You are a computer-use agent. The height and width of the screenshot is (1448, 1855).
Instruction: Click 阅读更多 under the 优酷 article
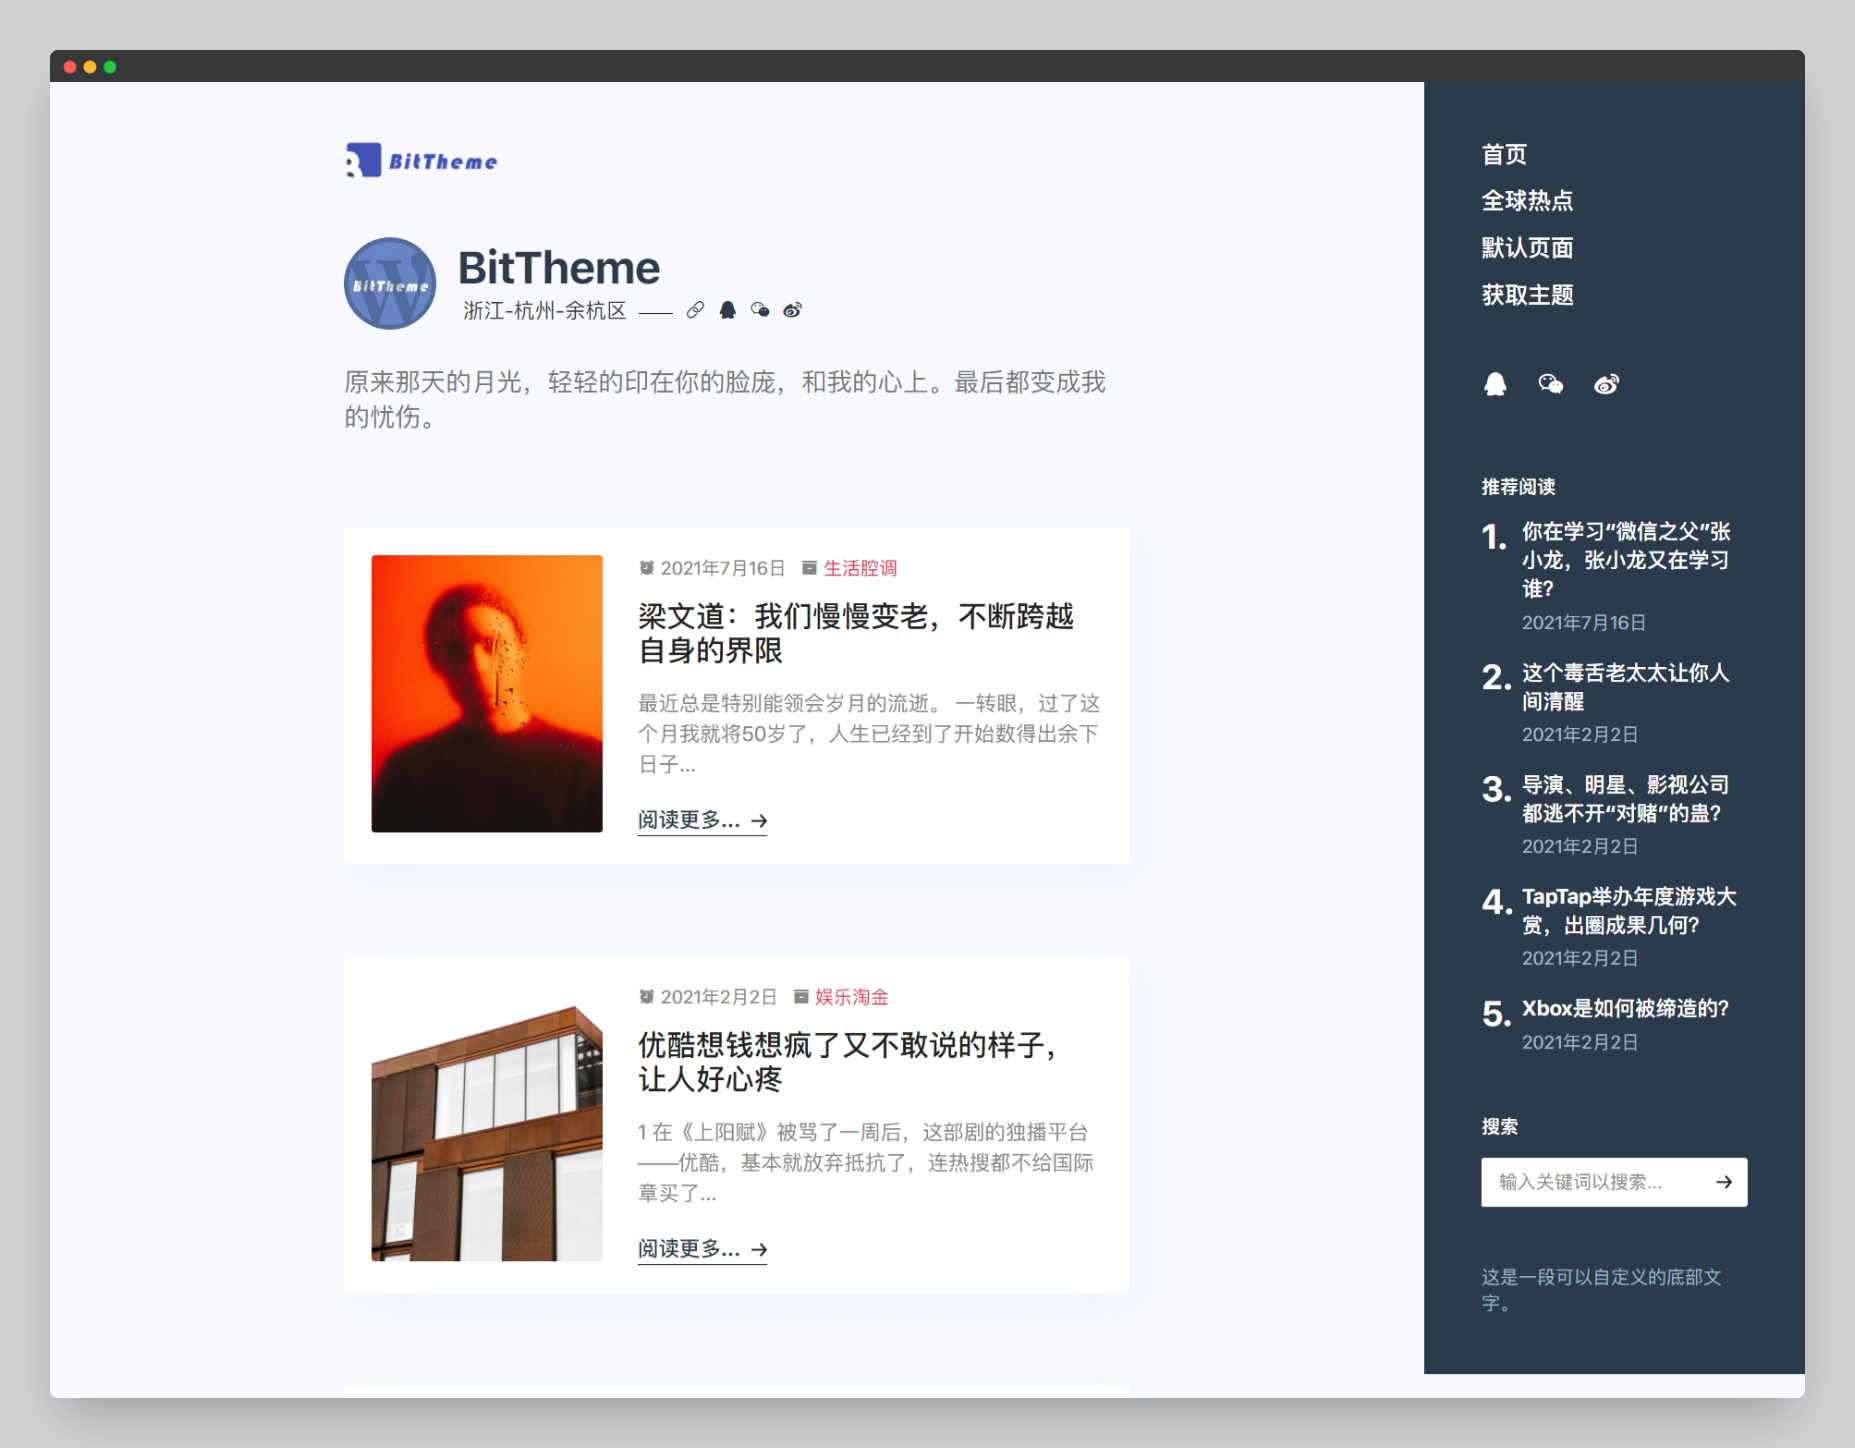tap(702, 1250)
